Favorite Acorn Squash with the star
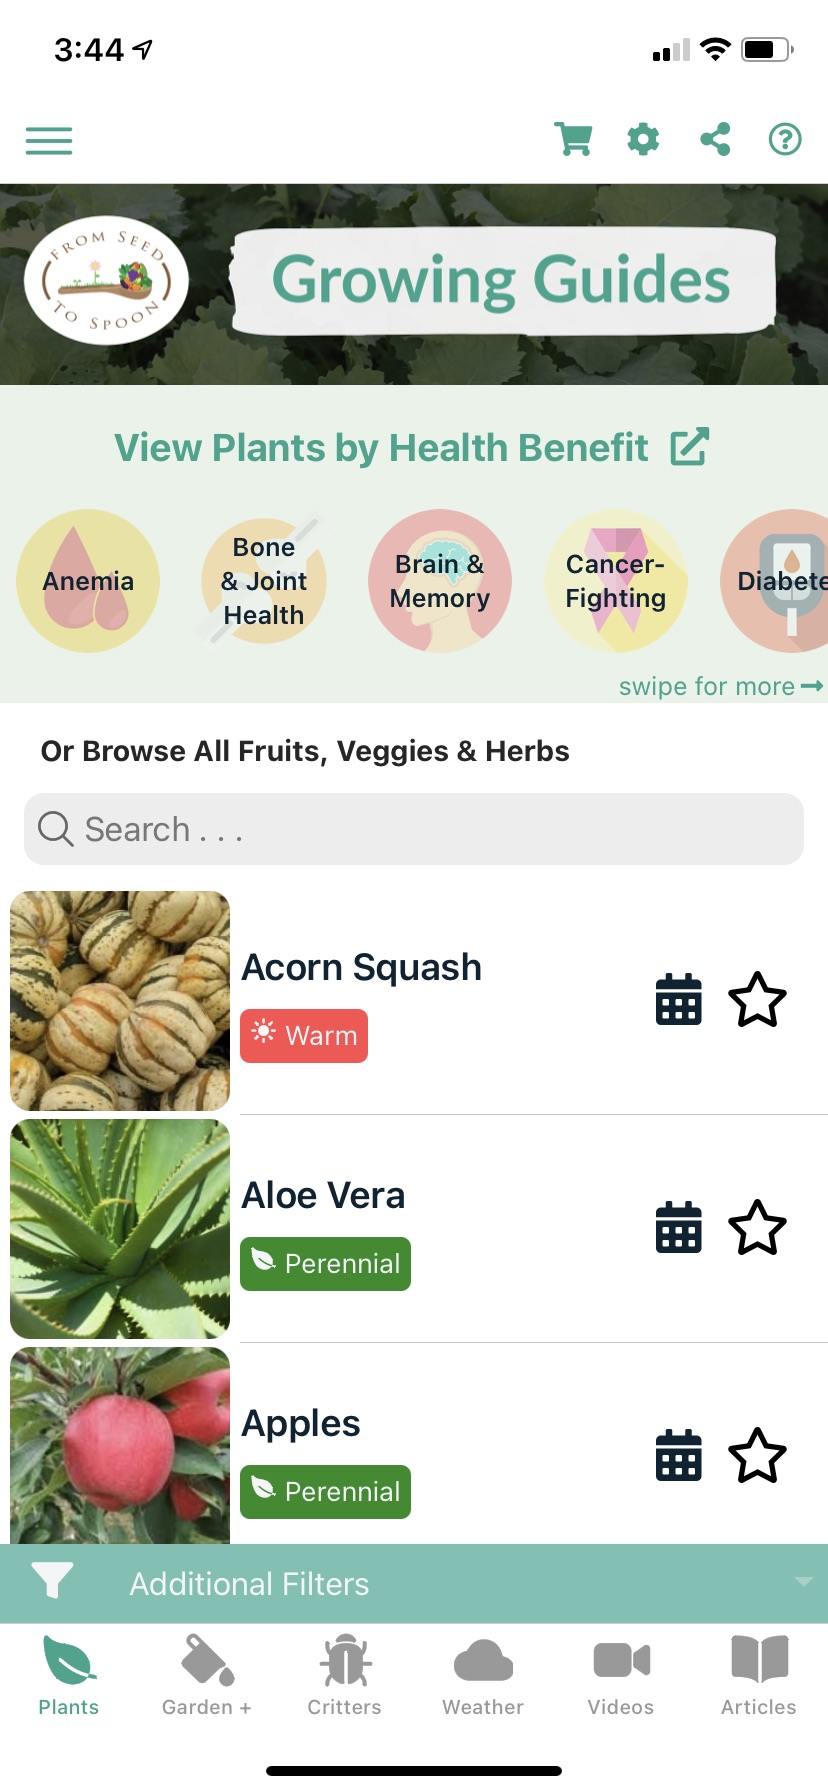828x1792 pixels. click(x=757, y=999)
